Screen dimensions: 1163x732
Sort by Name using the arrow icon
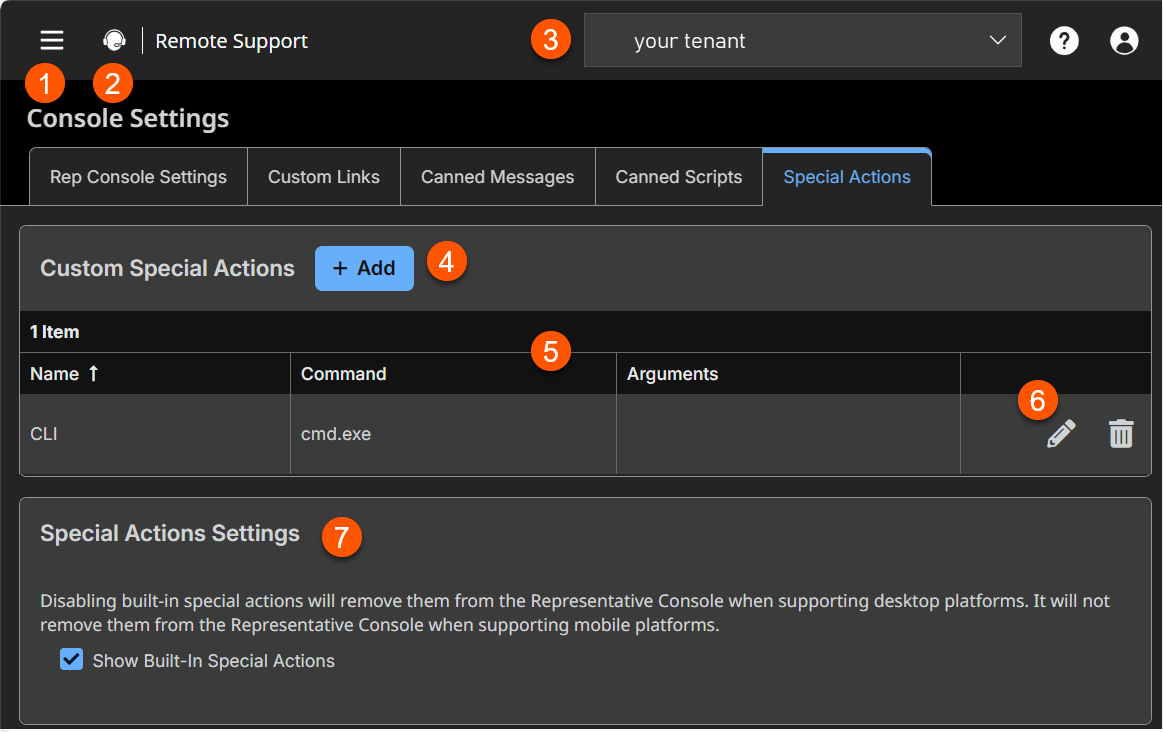(94, 374)
